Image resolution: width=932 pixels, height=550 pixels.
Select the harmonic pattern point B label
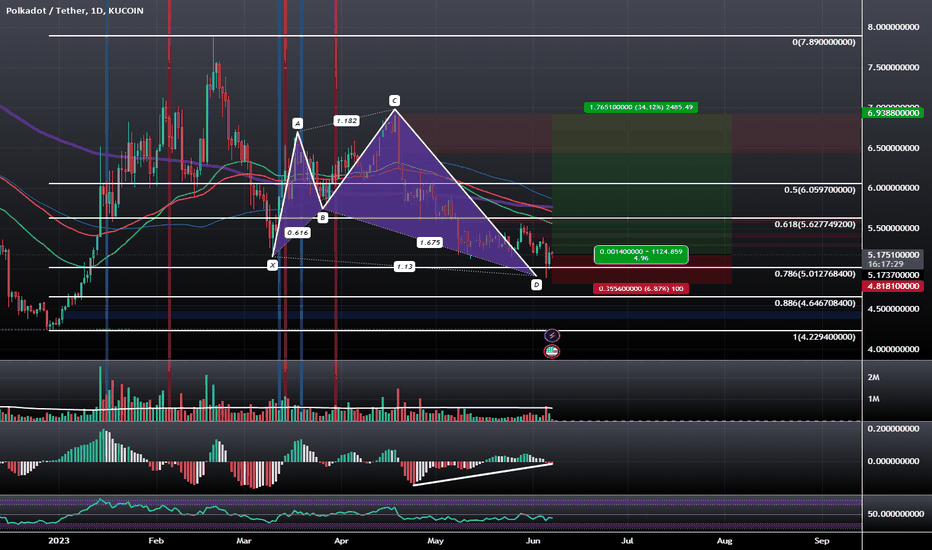[322, 218]
